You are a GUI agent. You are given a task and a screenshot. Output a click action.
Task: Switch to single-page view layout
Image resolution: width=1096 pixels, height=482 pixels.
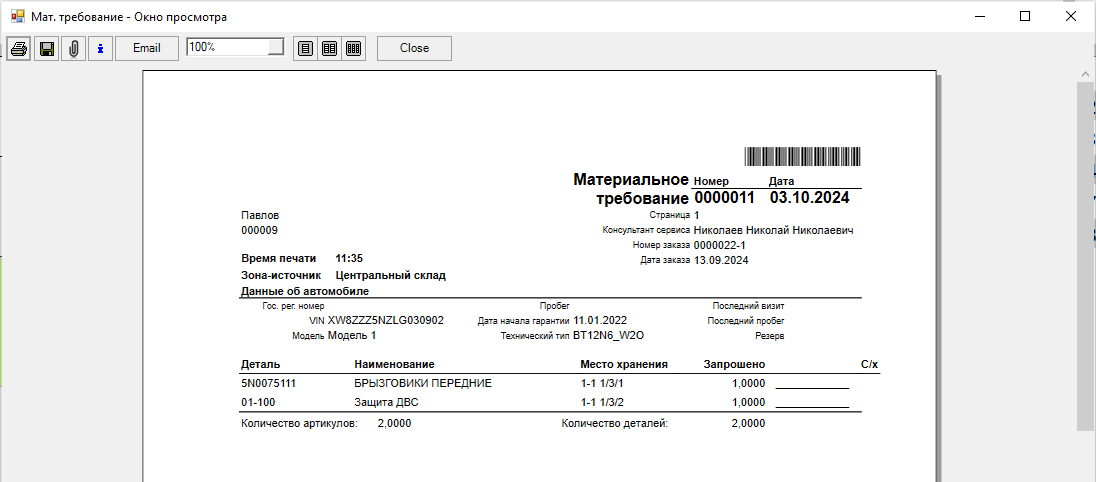pyautogui.click(x=305, y=48)
